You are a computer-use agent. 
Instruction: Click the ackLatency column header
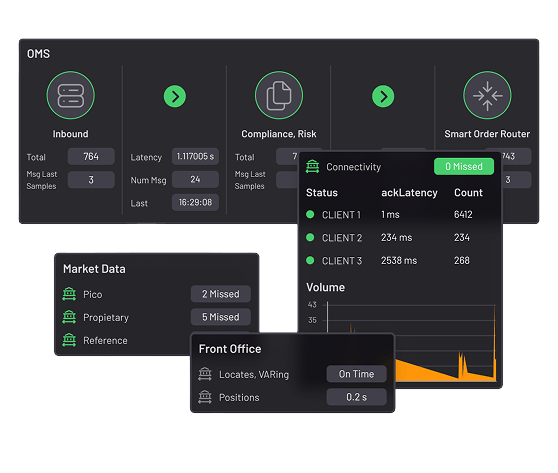(409, 193)
